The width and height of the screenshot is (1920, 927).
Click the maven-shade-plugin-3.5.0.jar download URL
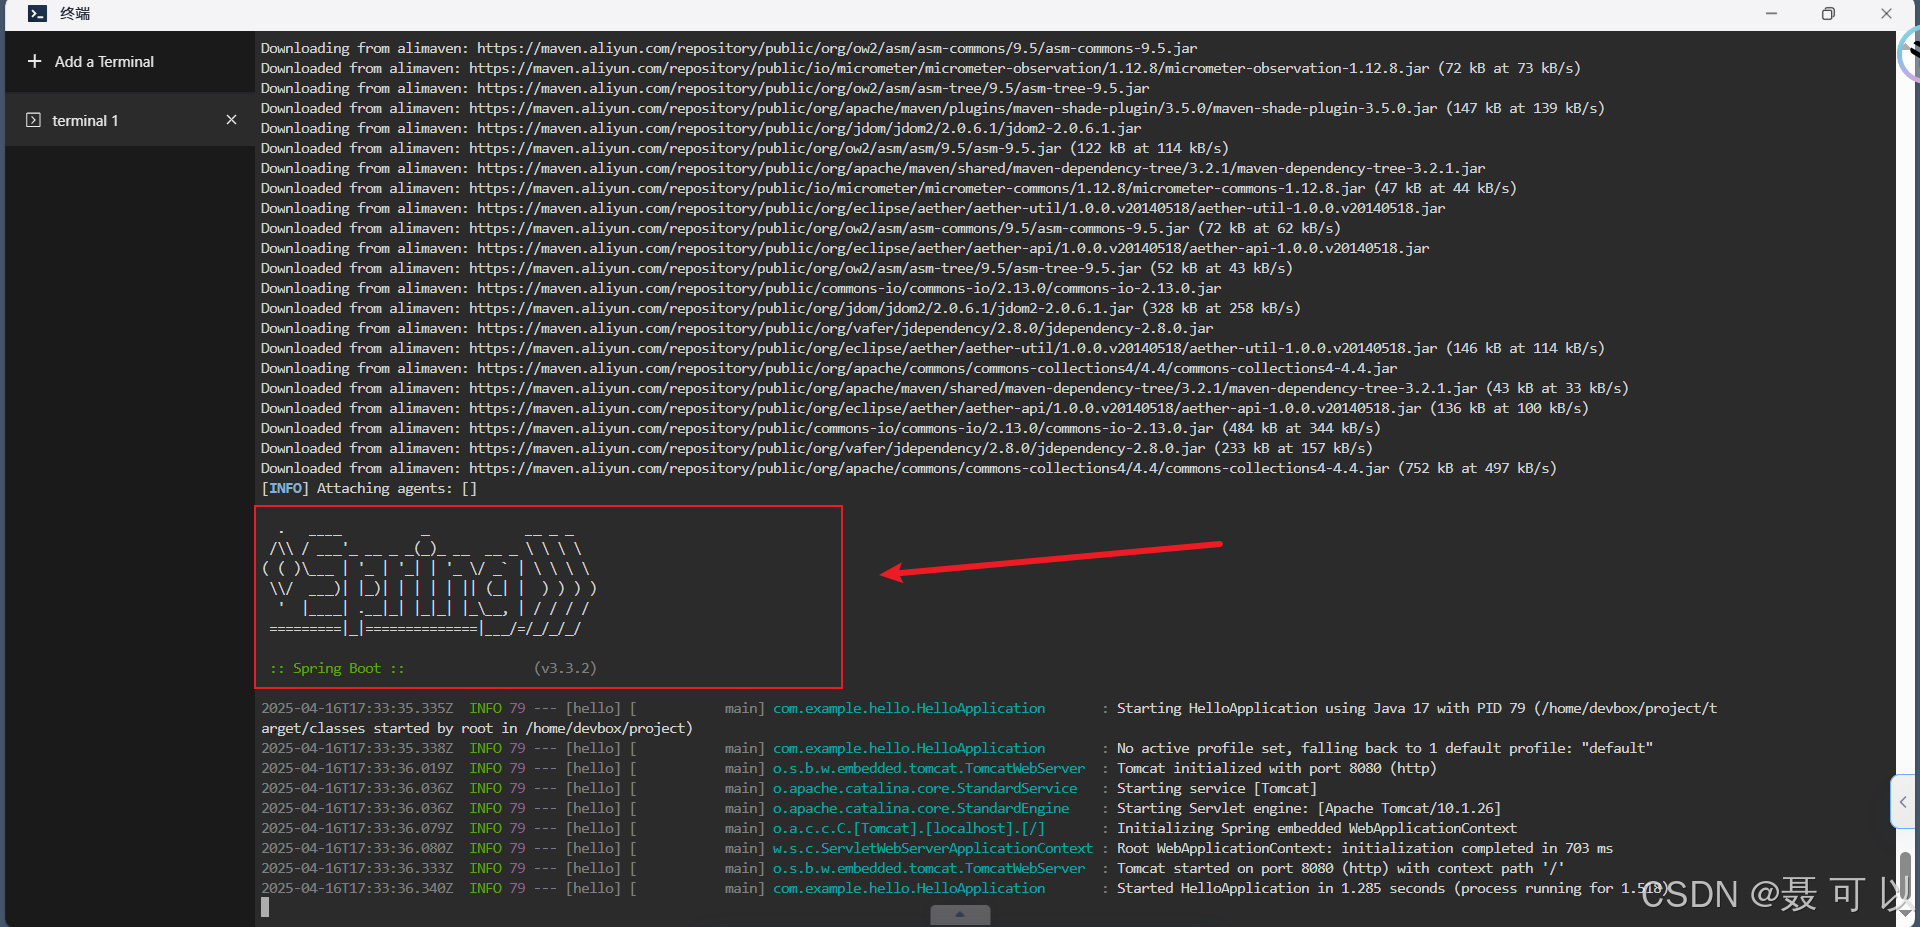pyautogui.click(x=953, y=108)
